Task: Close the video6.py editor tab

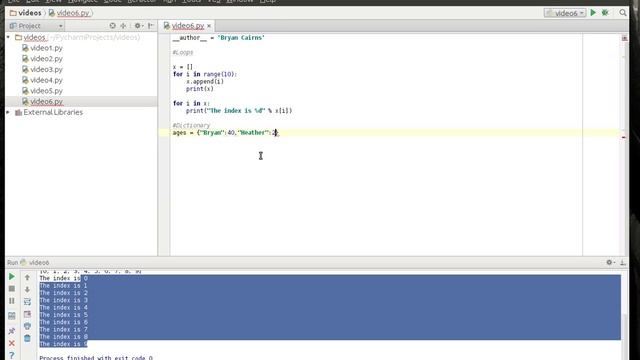Action: click(x=209, y=26)
